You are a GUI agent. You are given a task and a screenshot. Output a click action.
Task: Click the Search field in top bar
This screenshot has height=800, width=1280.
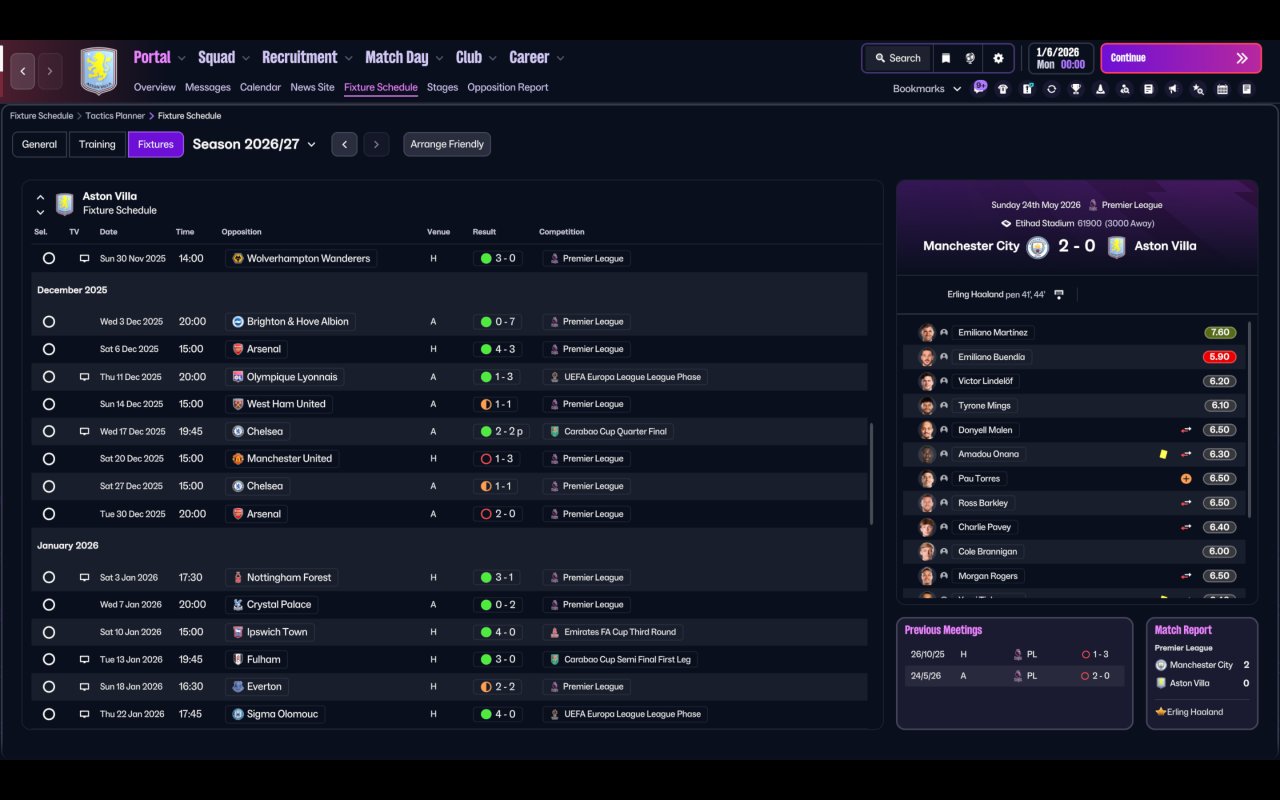[x=896, y=58]
